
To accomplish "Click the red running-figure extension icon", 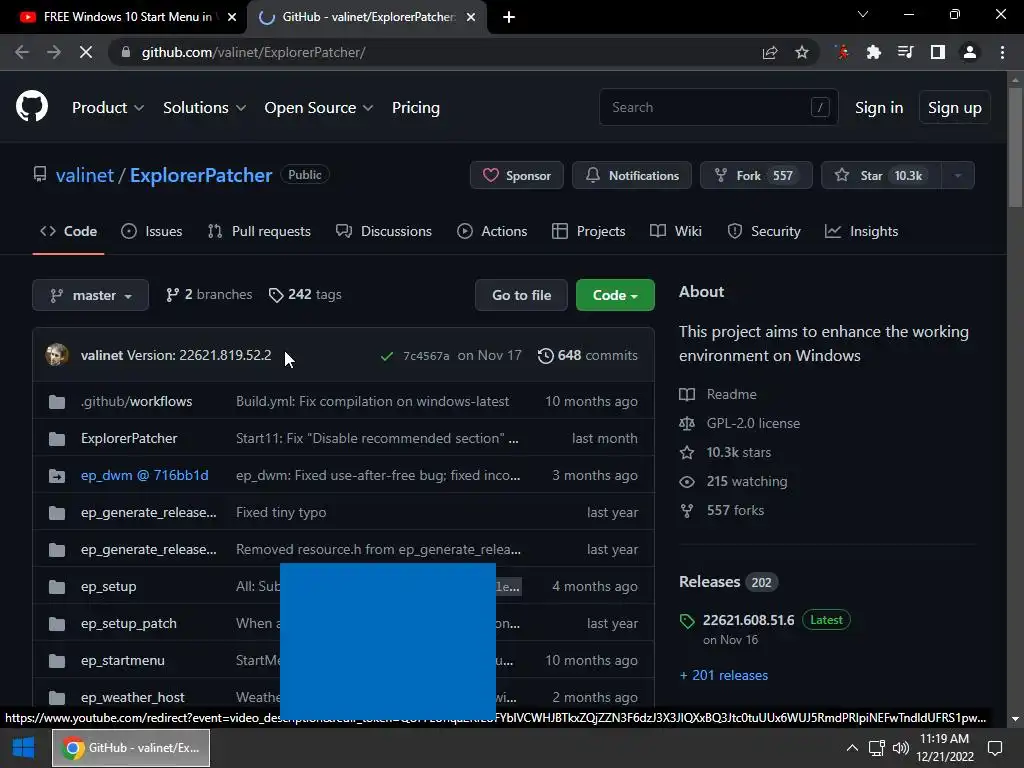I will (x=842, y=52).
